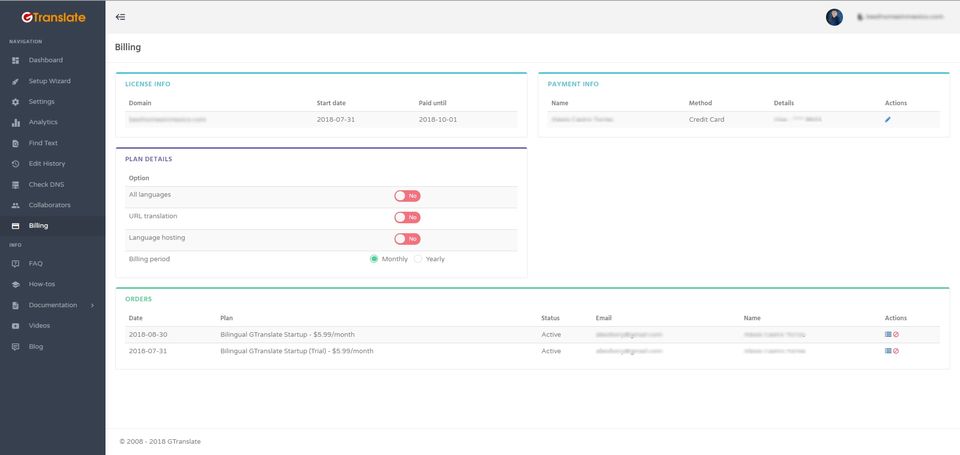
Task: Select the Yearly billing period
Action: pos(418,259)
